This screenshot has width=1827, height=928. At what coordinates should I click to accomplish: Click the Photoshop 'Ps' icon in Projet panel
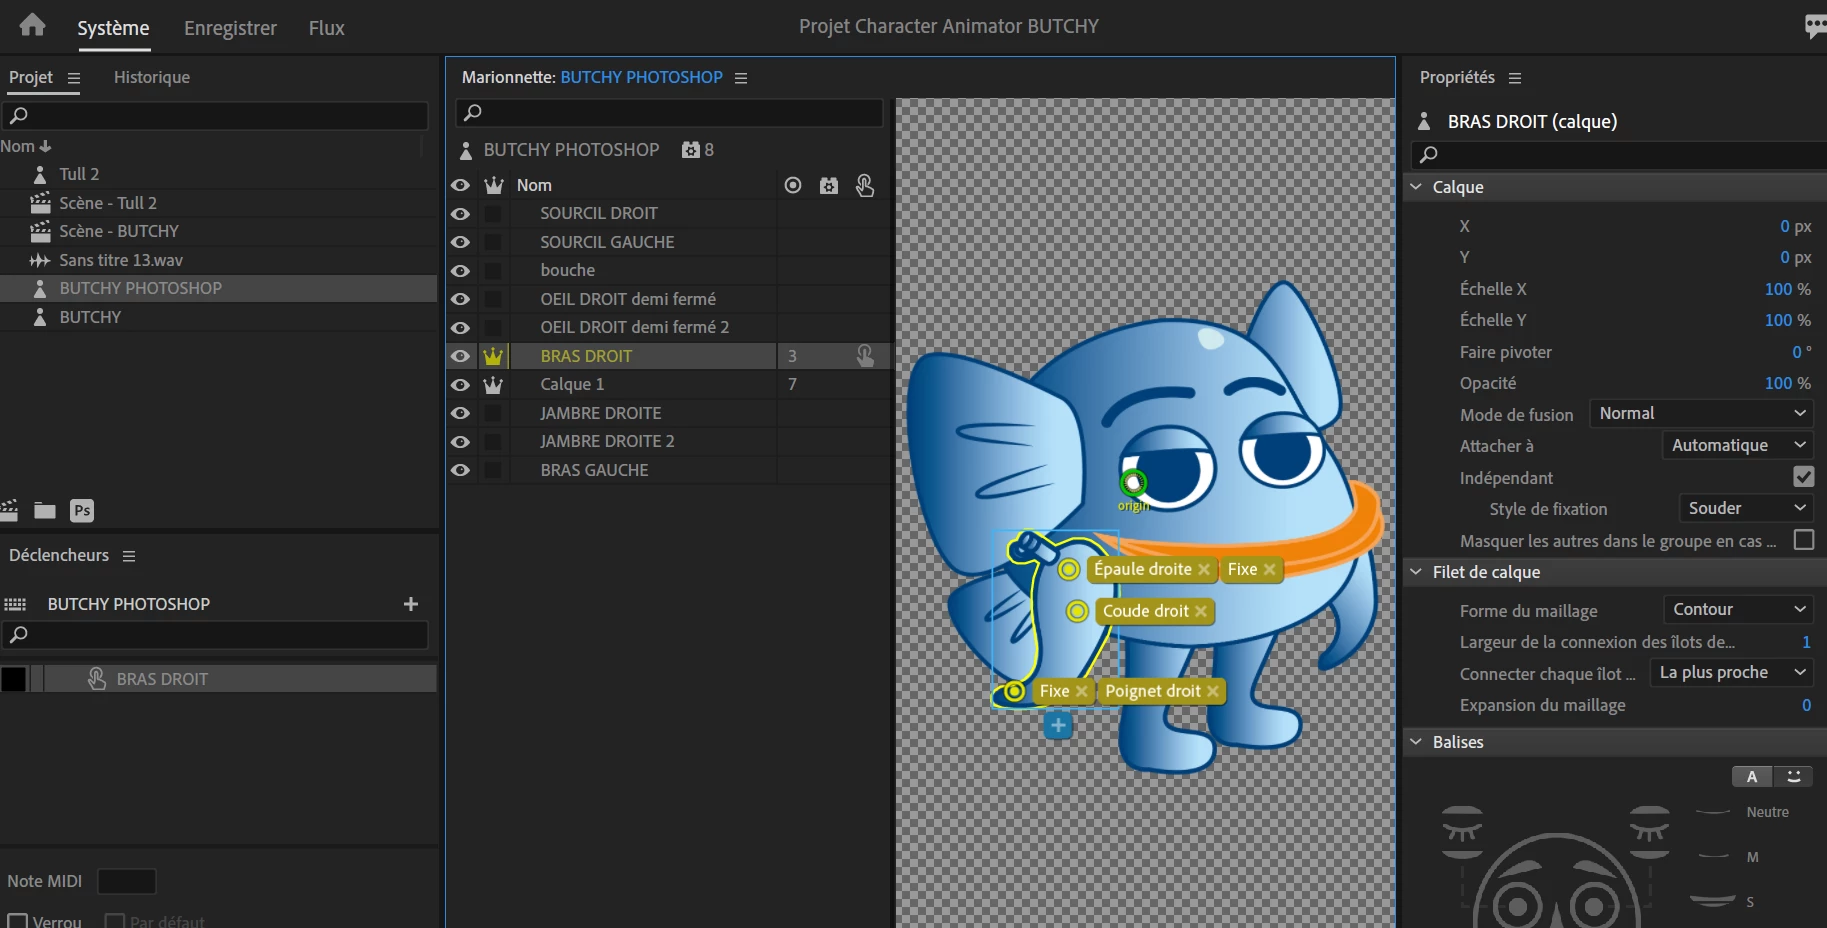(x=82, y=511)
